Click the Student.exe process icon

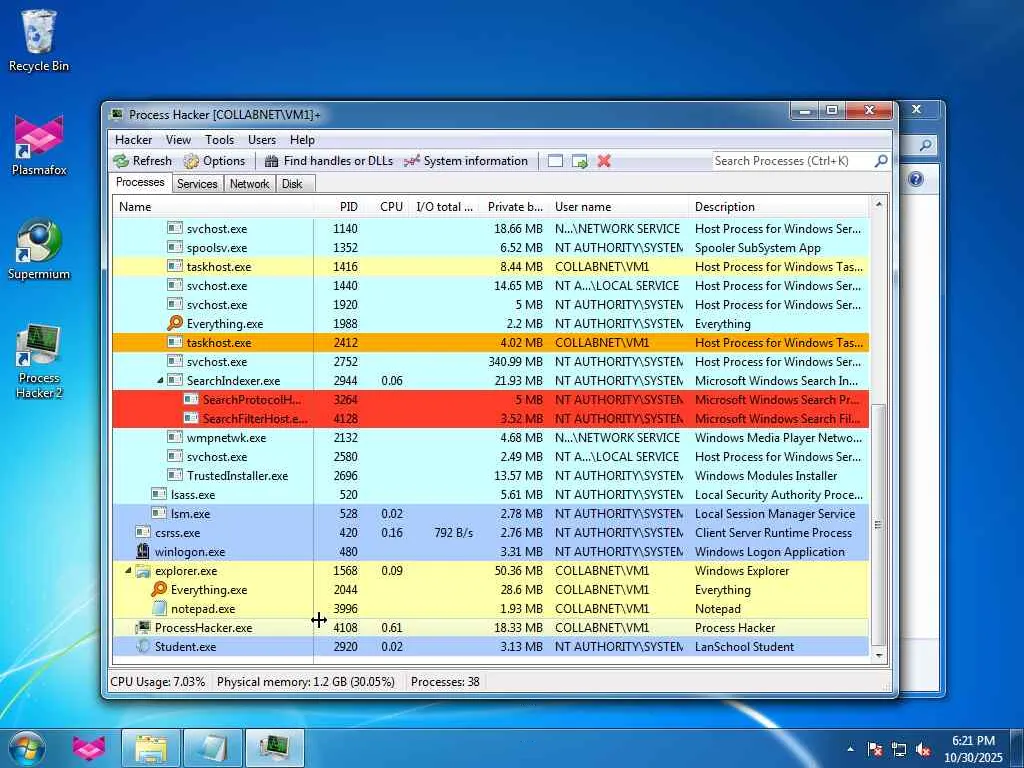143,647
